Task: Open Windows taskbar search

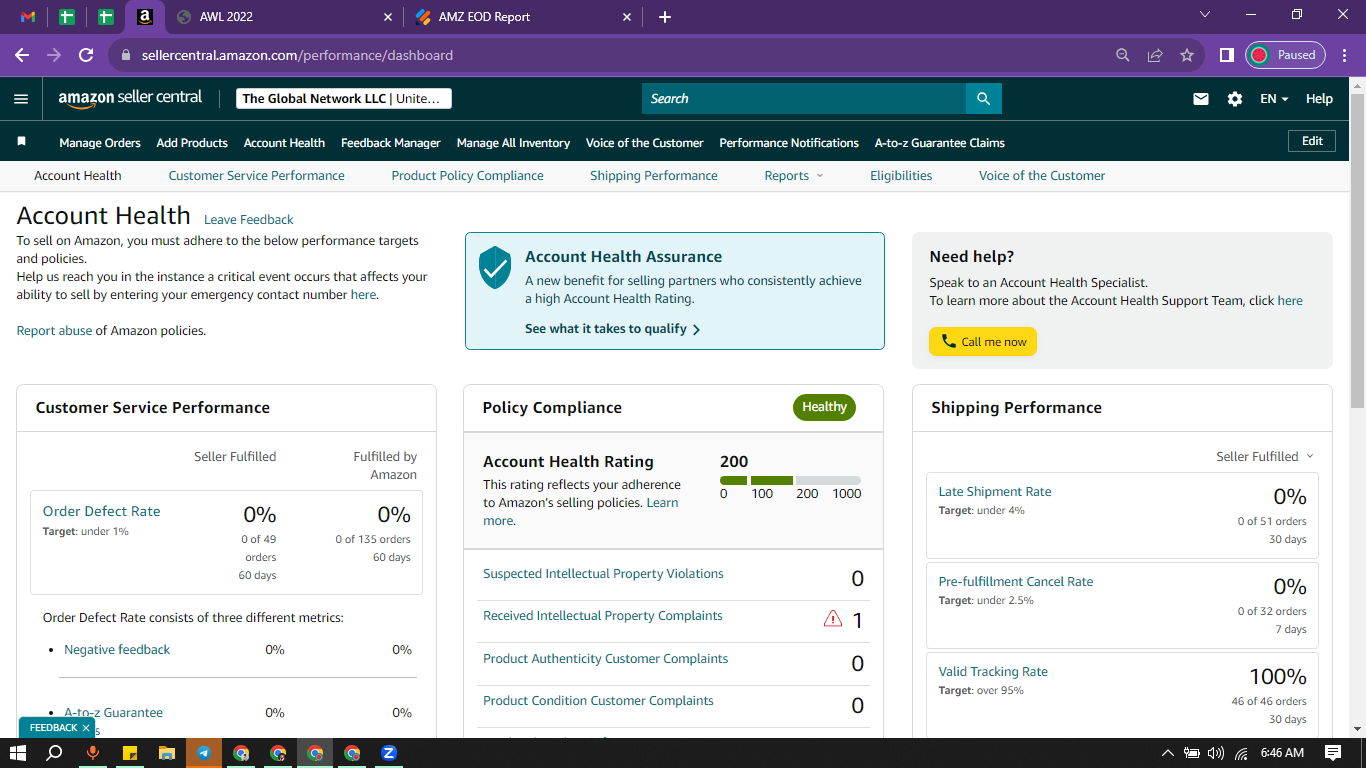Action: (55, 753)
